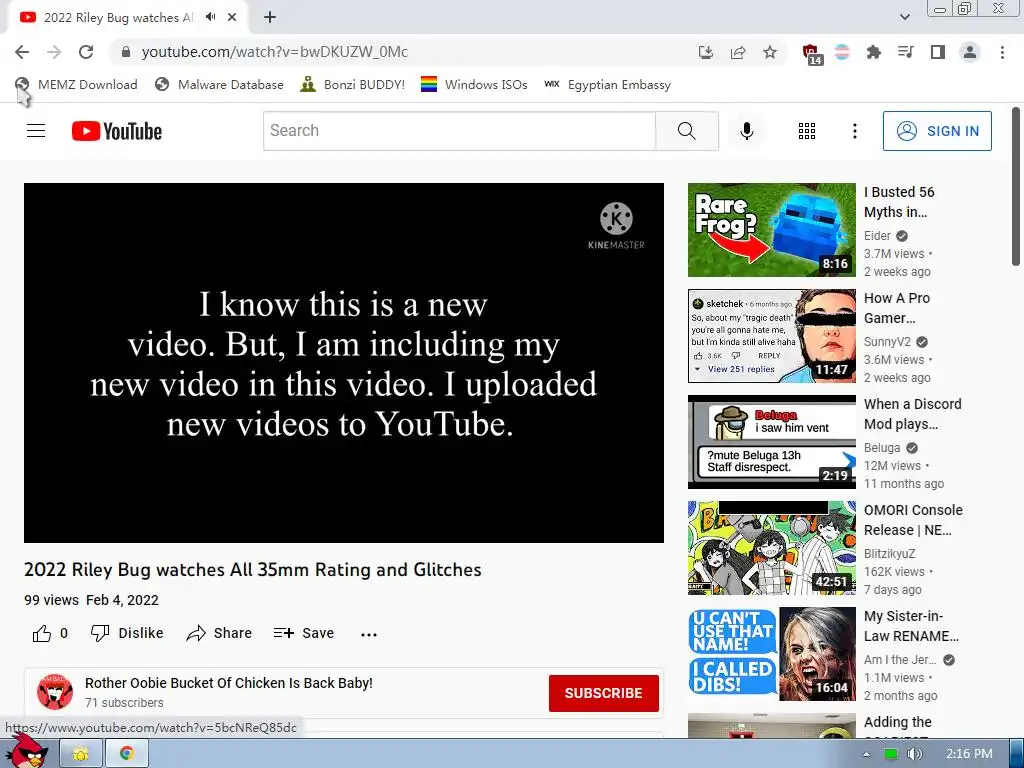
Task: Open the Chrome profile avatar
Action: click(x=970, y=52)
